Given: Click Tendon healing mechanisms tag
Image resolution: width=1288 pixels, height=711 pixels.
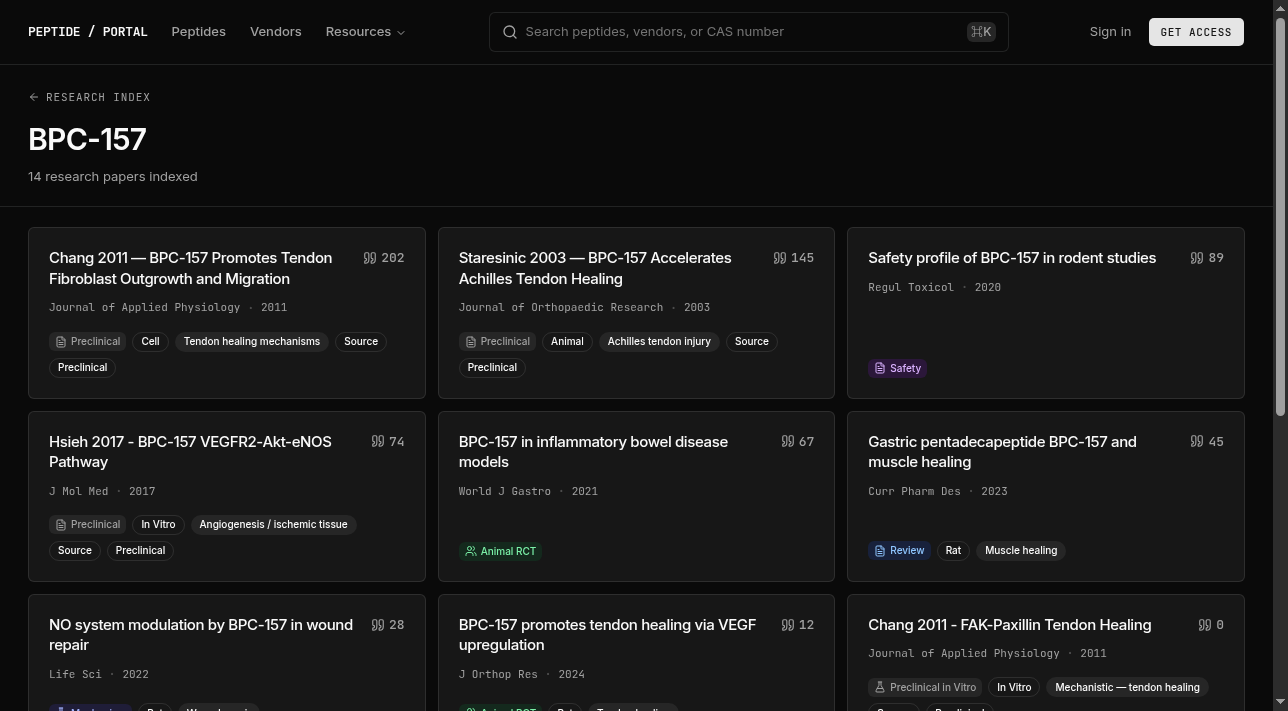Looking at the screenshot, I should [252, 342].
